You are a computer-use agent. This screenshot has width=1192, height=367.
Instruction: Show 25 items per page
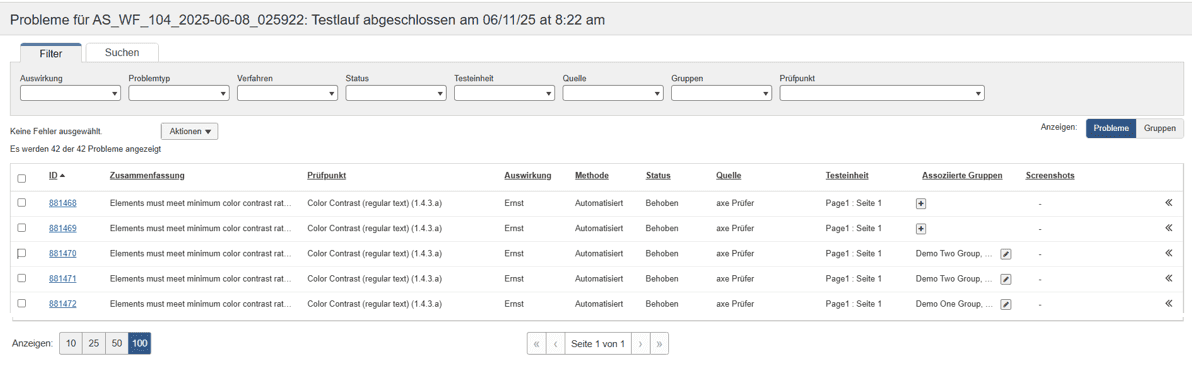(94, 343)
